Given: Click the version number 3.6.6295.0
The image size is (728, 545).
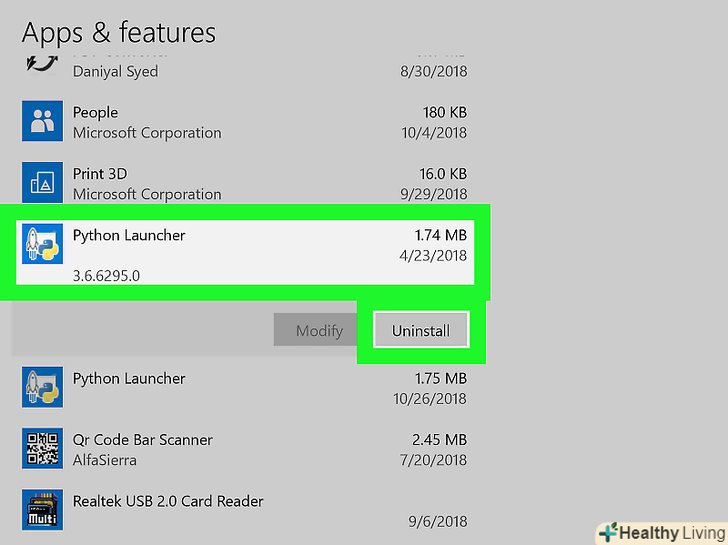Looking at the screenshot, I should 106,276.
